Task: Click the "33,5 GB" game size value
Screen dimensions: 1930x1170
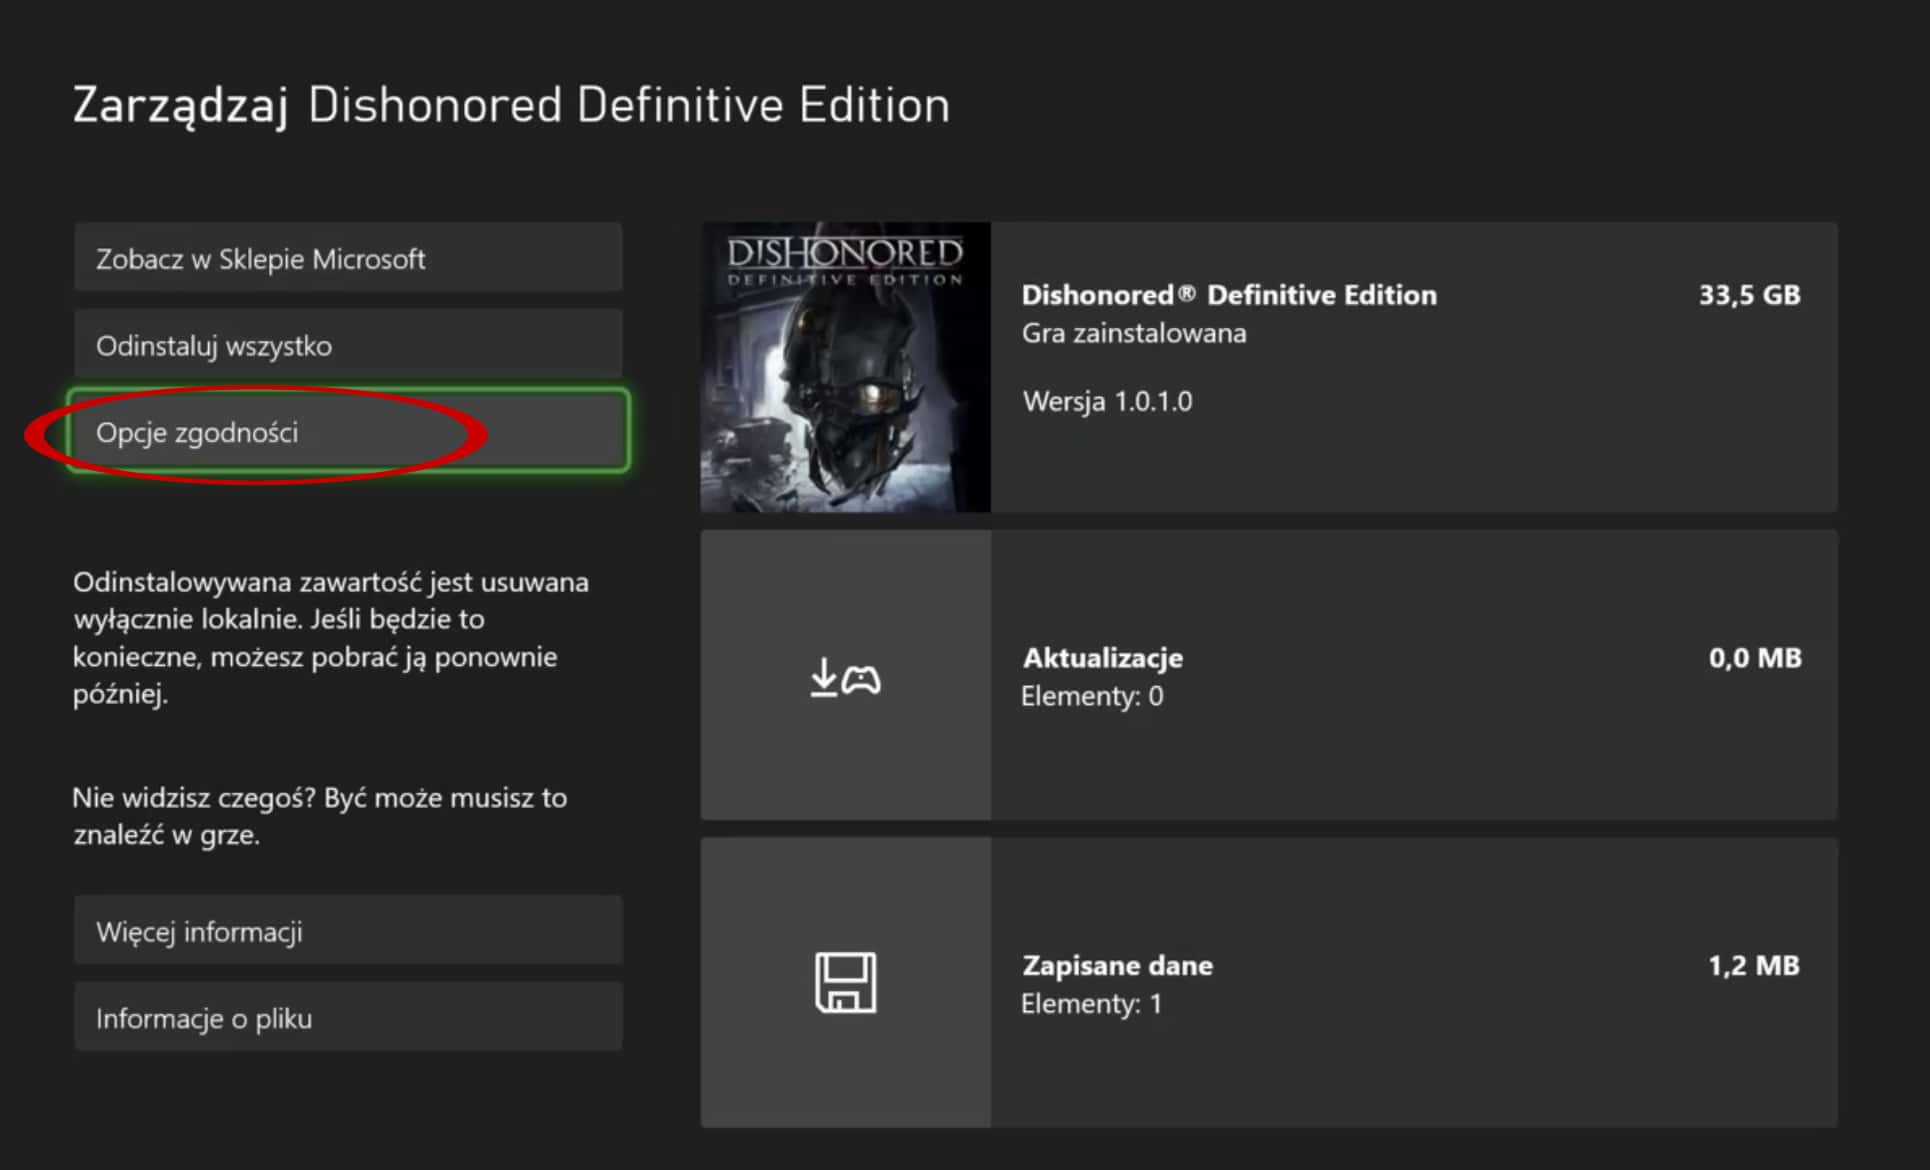Action: click(x=1750, y=295)
